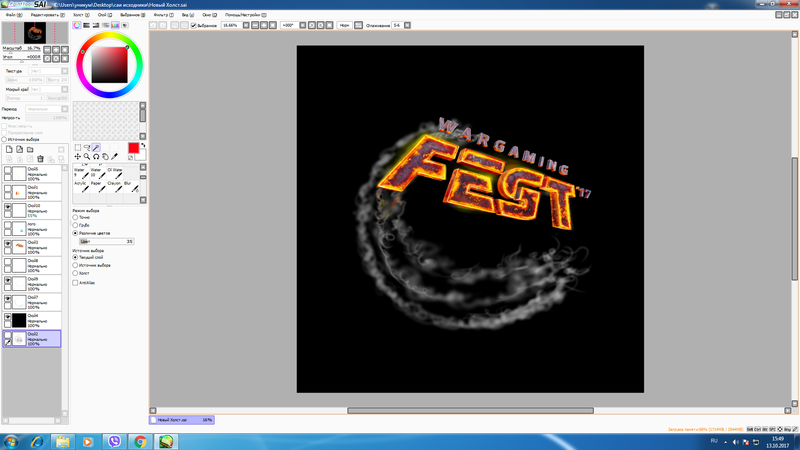Open the Помощь/Настройки menu
The height and width of the screenshot is (450, 800).
(x=245, y=15)
